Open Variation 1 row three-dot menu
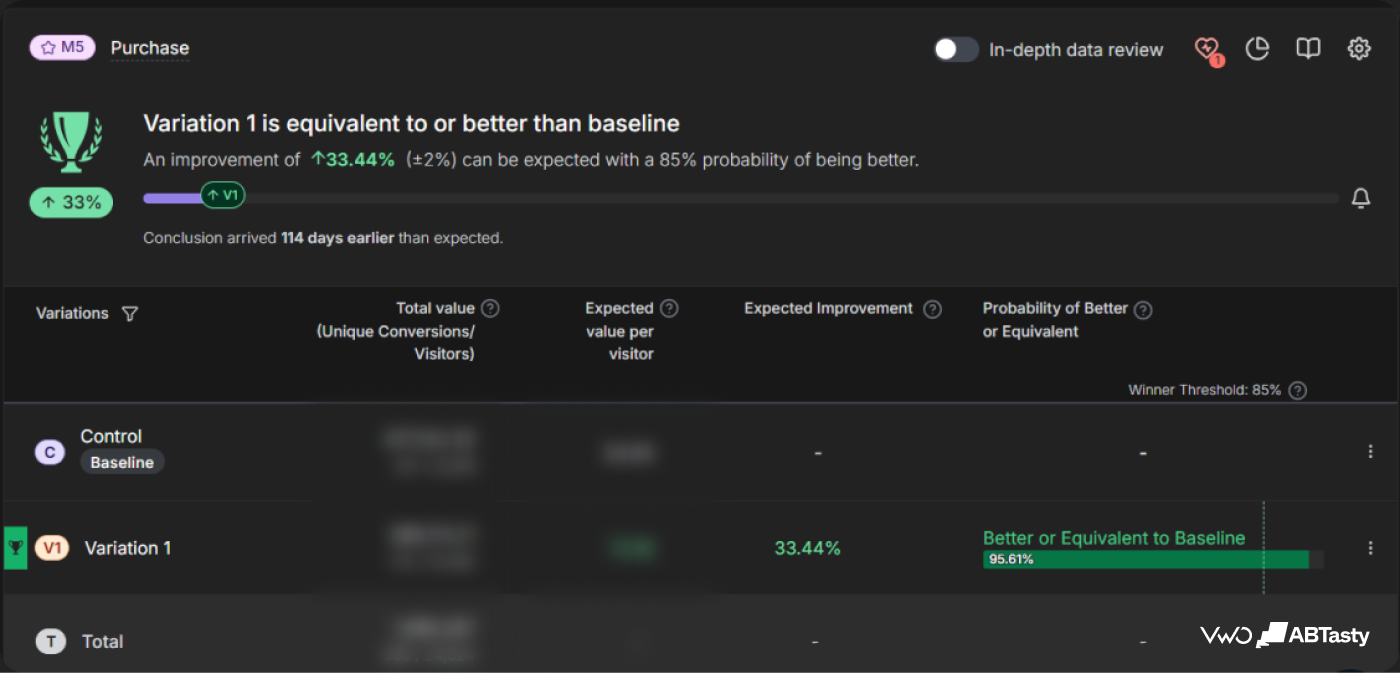Image resolution: width=1400 pixels, height=673 pixels. coord(1370,548)
